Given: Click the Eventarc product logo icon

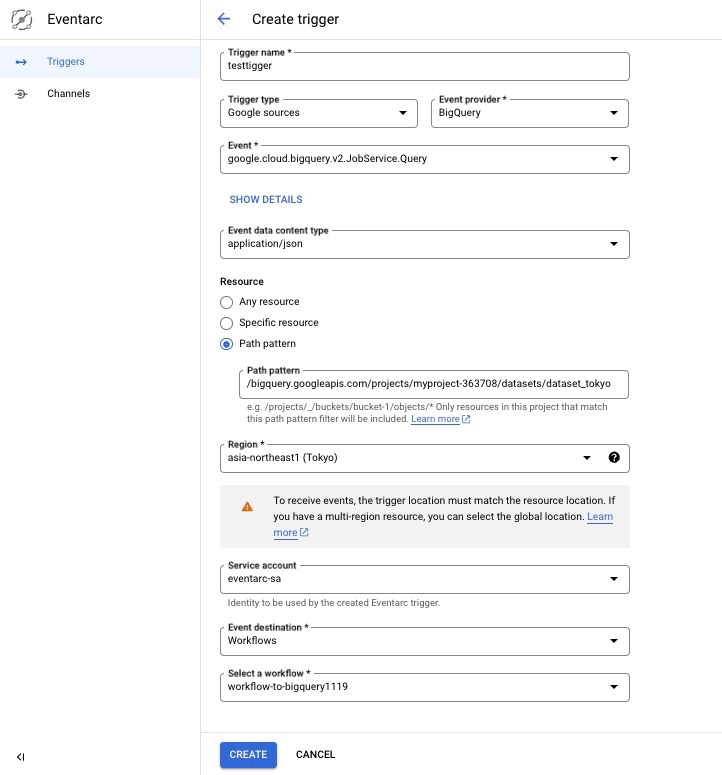Looking at the screenshot, I should click(x=22, y=20).
